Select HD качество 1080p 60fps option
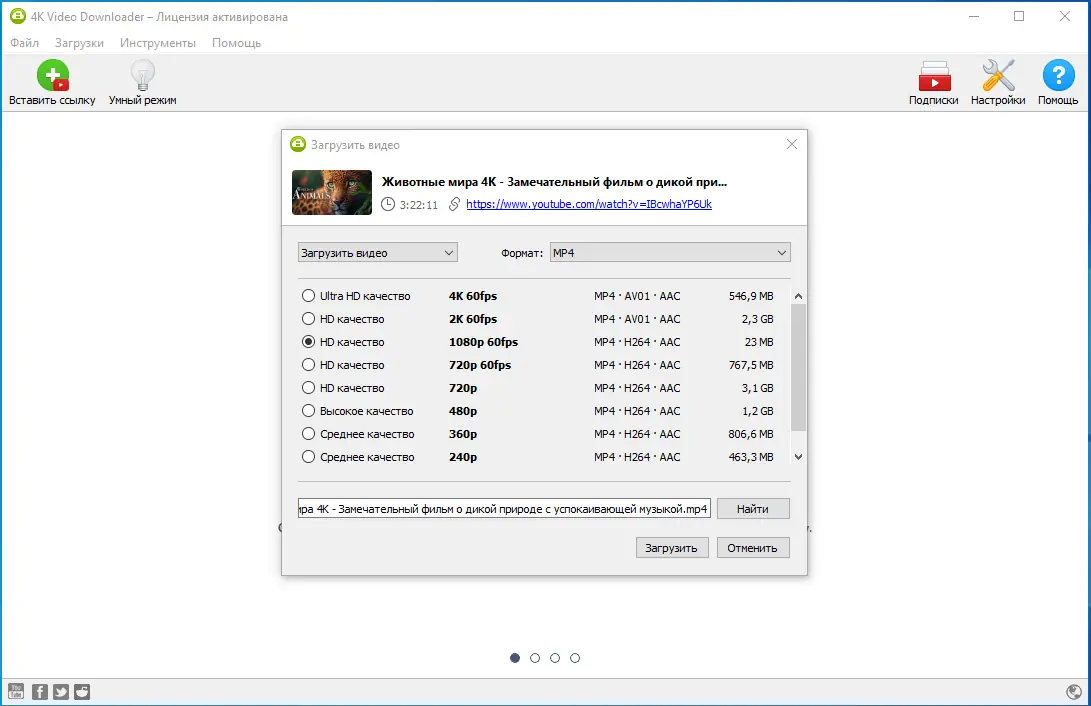The height and width of the screenshot is (706, 1091). pyautogui.click(x=308, y=342)
